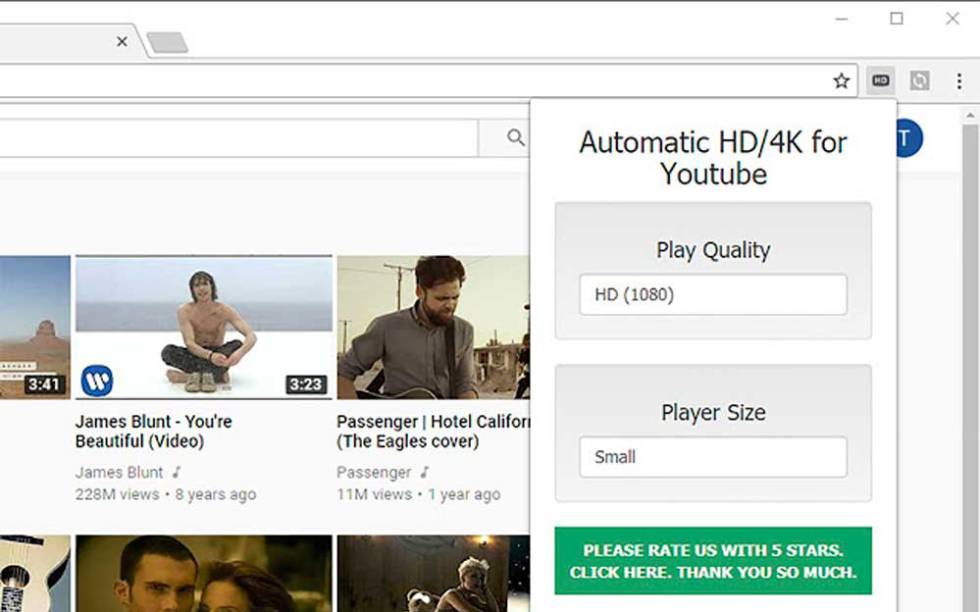Click the 'Automatic HD/4K for Youtube' heading
The image size is (980, 612).
click(713, 158)
